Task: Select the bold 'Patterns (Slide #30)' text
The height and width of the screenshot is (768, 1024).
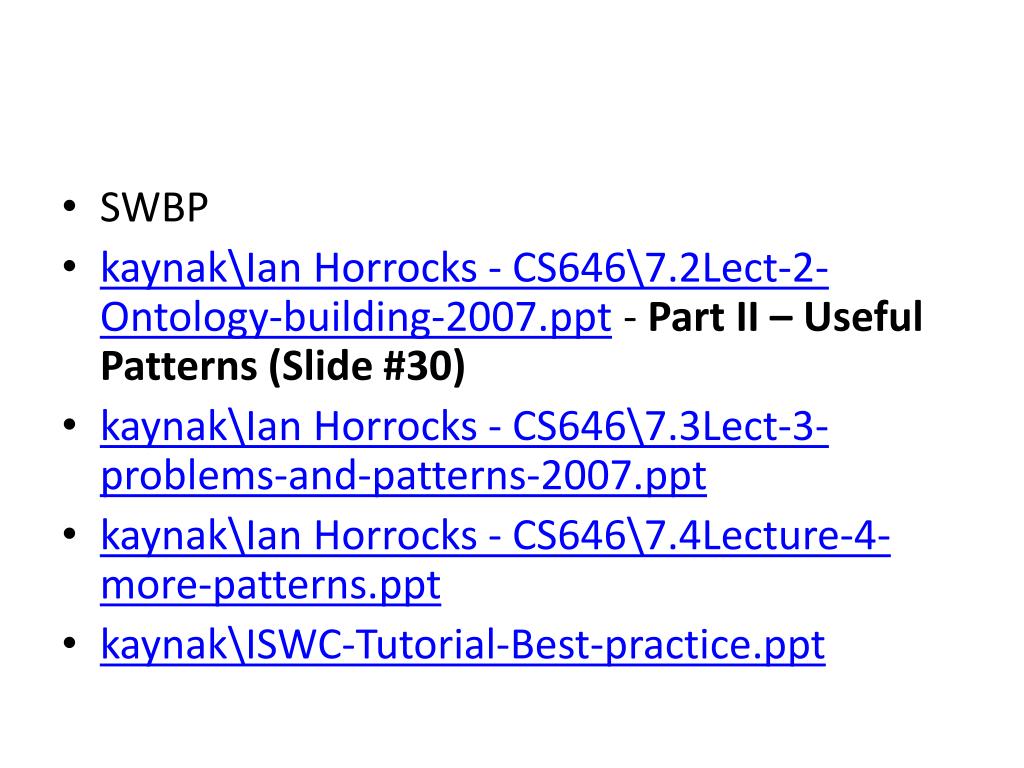Action: pyautogui.click(x=283, y=366)
